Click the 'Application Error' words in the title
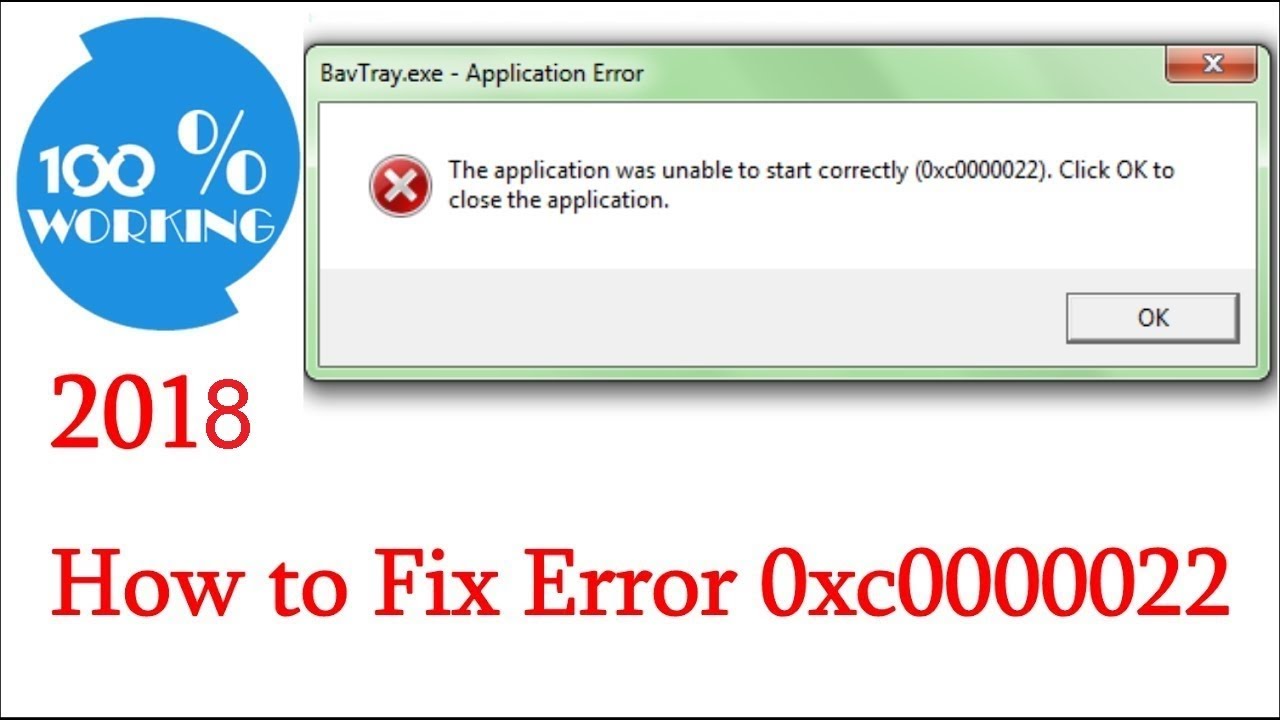Viewport: 1280px width, 720px height. (x=555, y=73)
